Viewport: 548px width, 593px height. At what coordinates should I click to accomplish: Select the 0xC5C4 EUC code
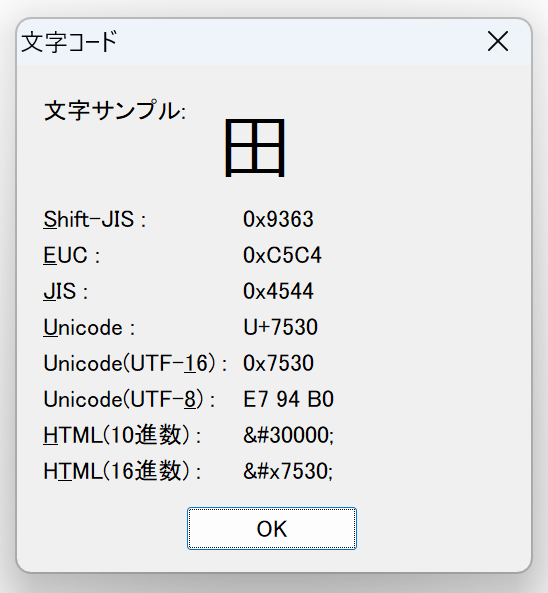282,255
